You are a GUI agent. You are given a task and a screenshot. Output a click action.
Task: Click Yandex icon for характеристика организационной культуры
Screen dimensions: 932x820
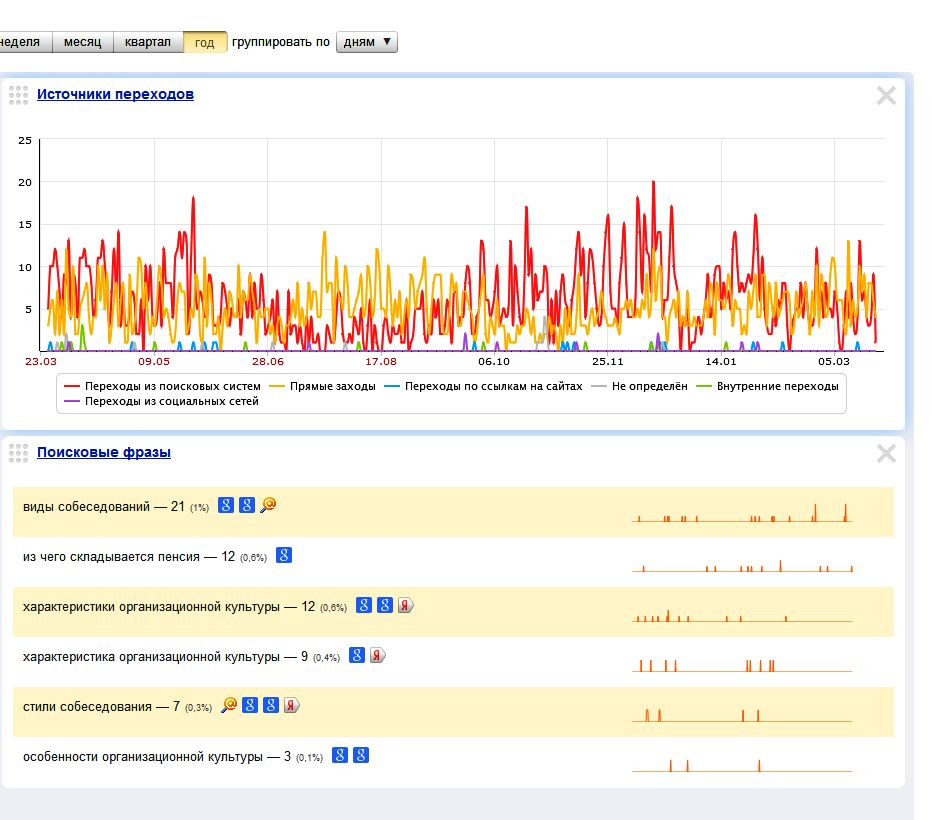[x=377, y=655]
